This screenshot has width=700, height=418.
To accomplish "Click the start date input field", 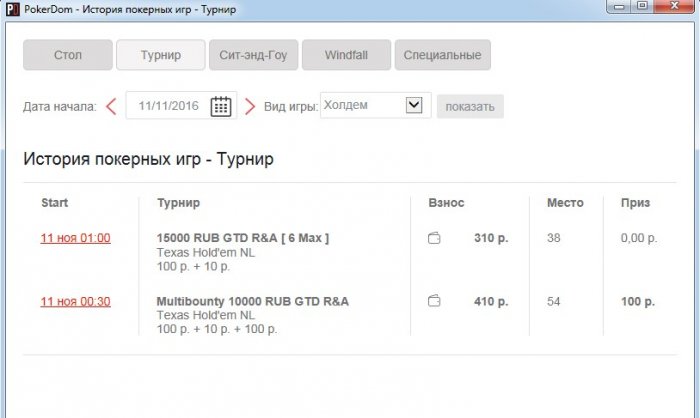I will coord(167,106).
